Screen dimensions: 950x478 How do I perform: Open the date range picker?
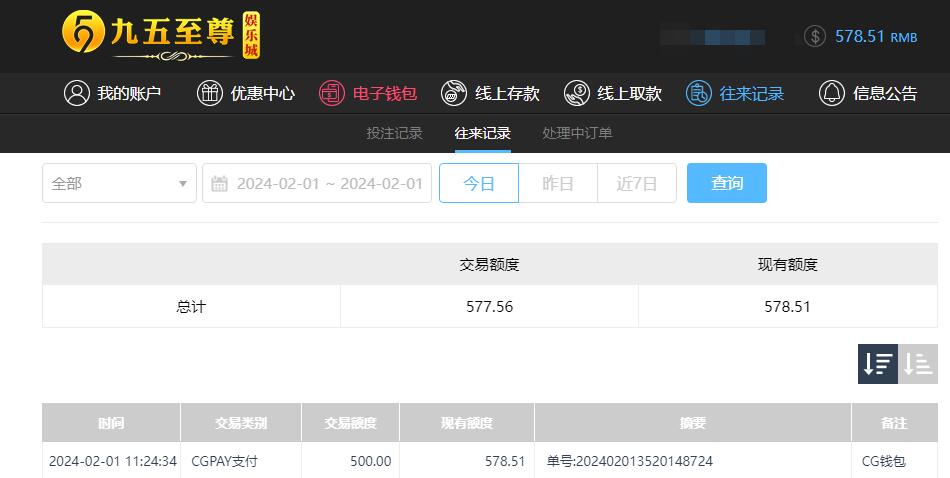pyautogui.click(x=317, y=183)
